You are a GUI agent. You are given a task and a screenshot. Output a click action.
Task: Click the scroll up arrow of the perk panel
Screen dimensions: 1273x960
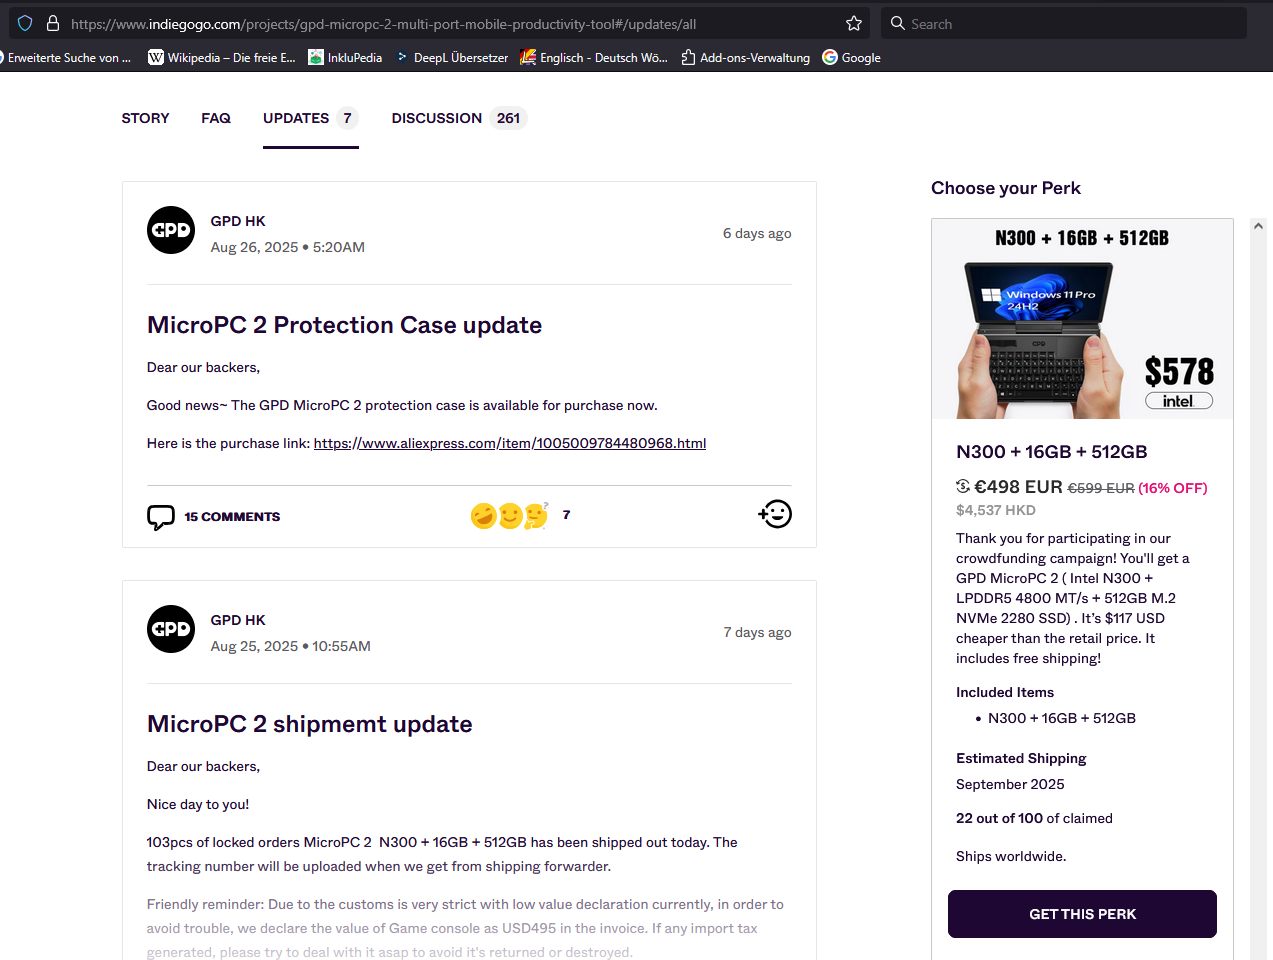tap(1258, 226)
